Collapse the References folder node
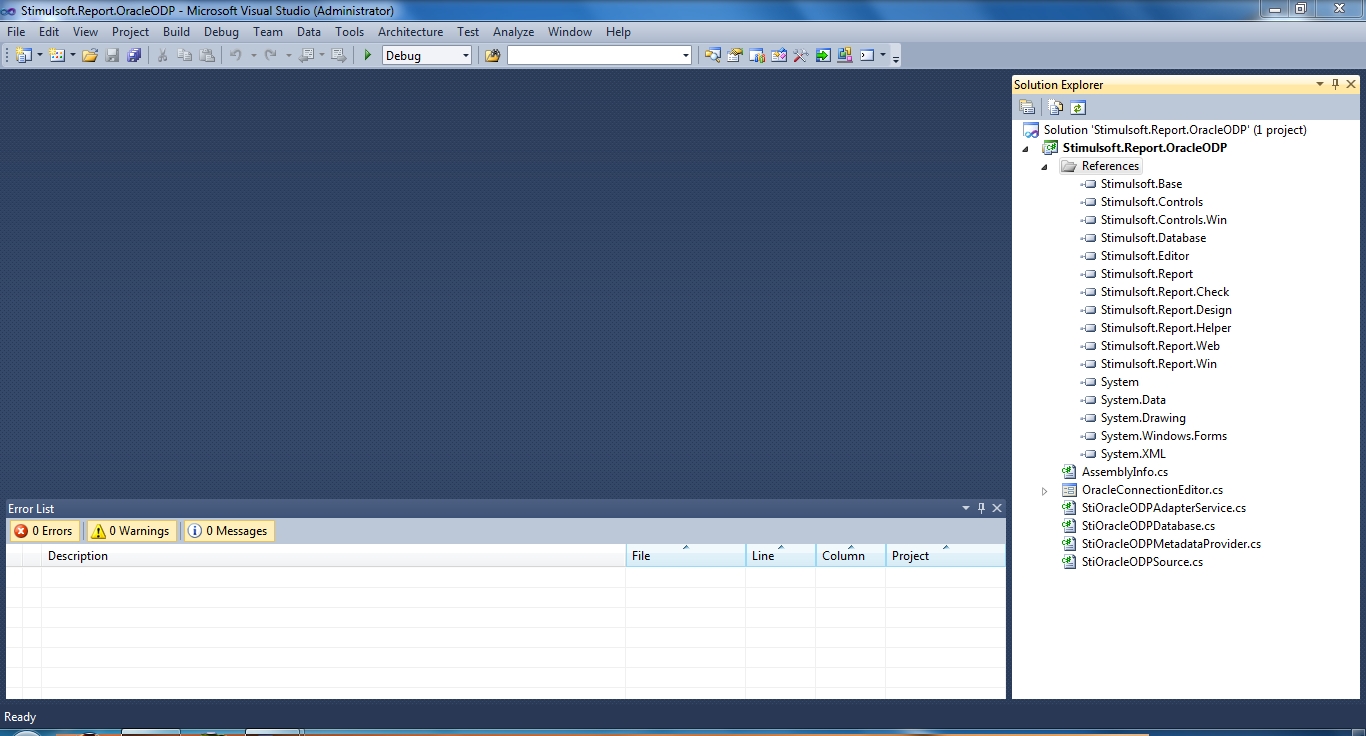Viewport: 1366px width, 736px height. pos(1044,167)
